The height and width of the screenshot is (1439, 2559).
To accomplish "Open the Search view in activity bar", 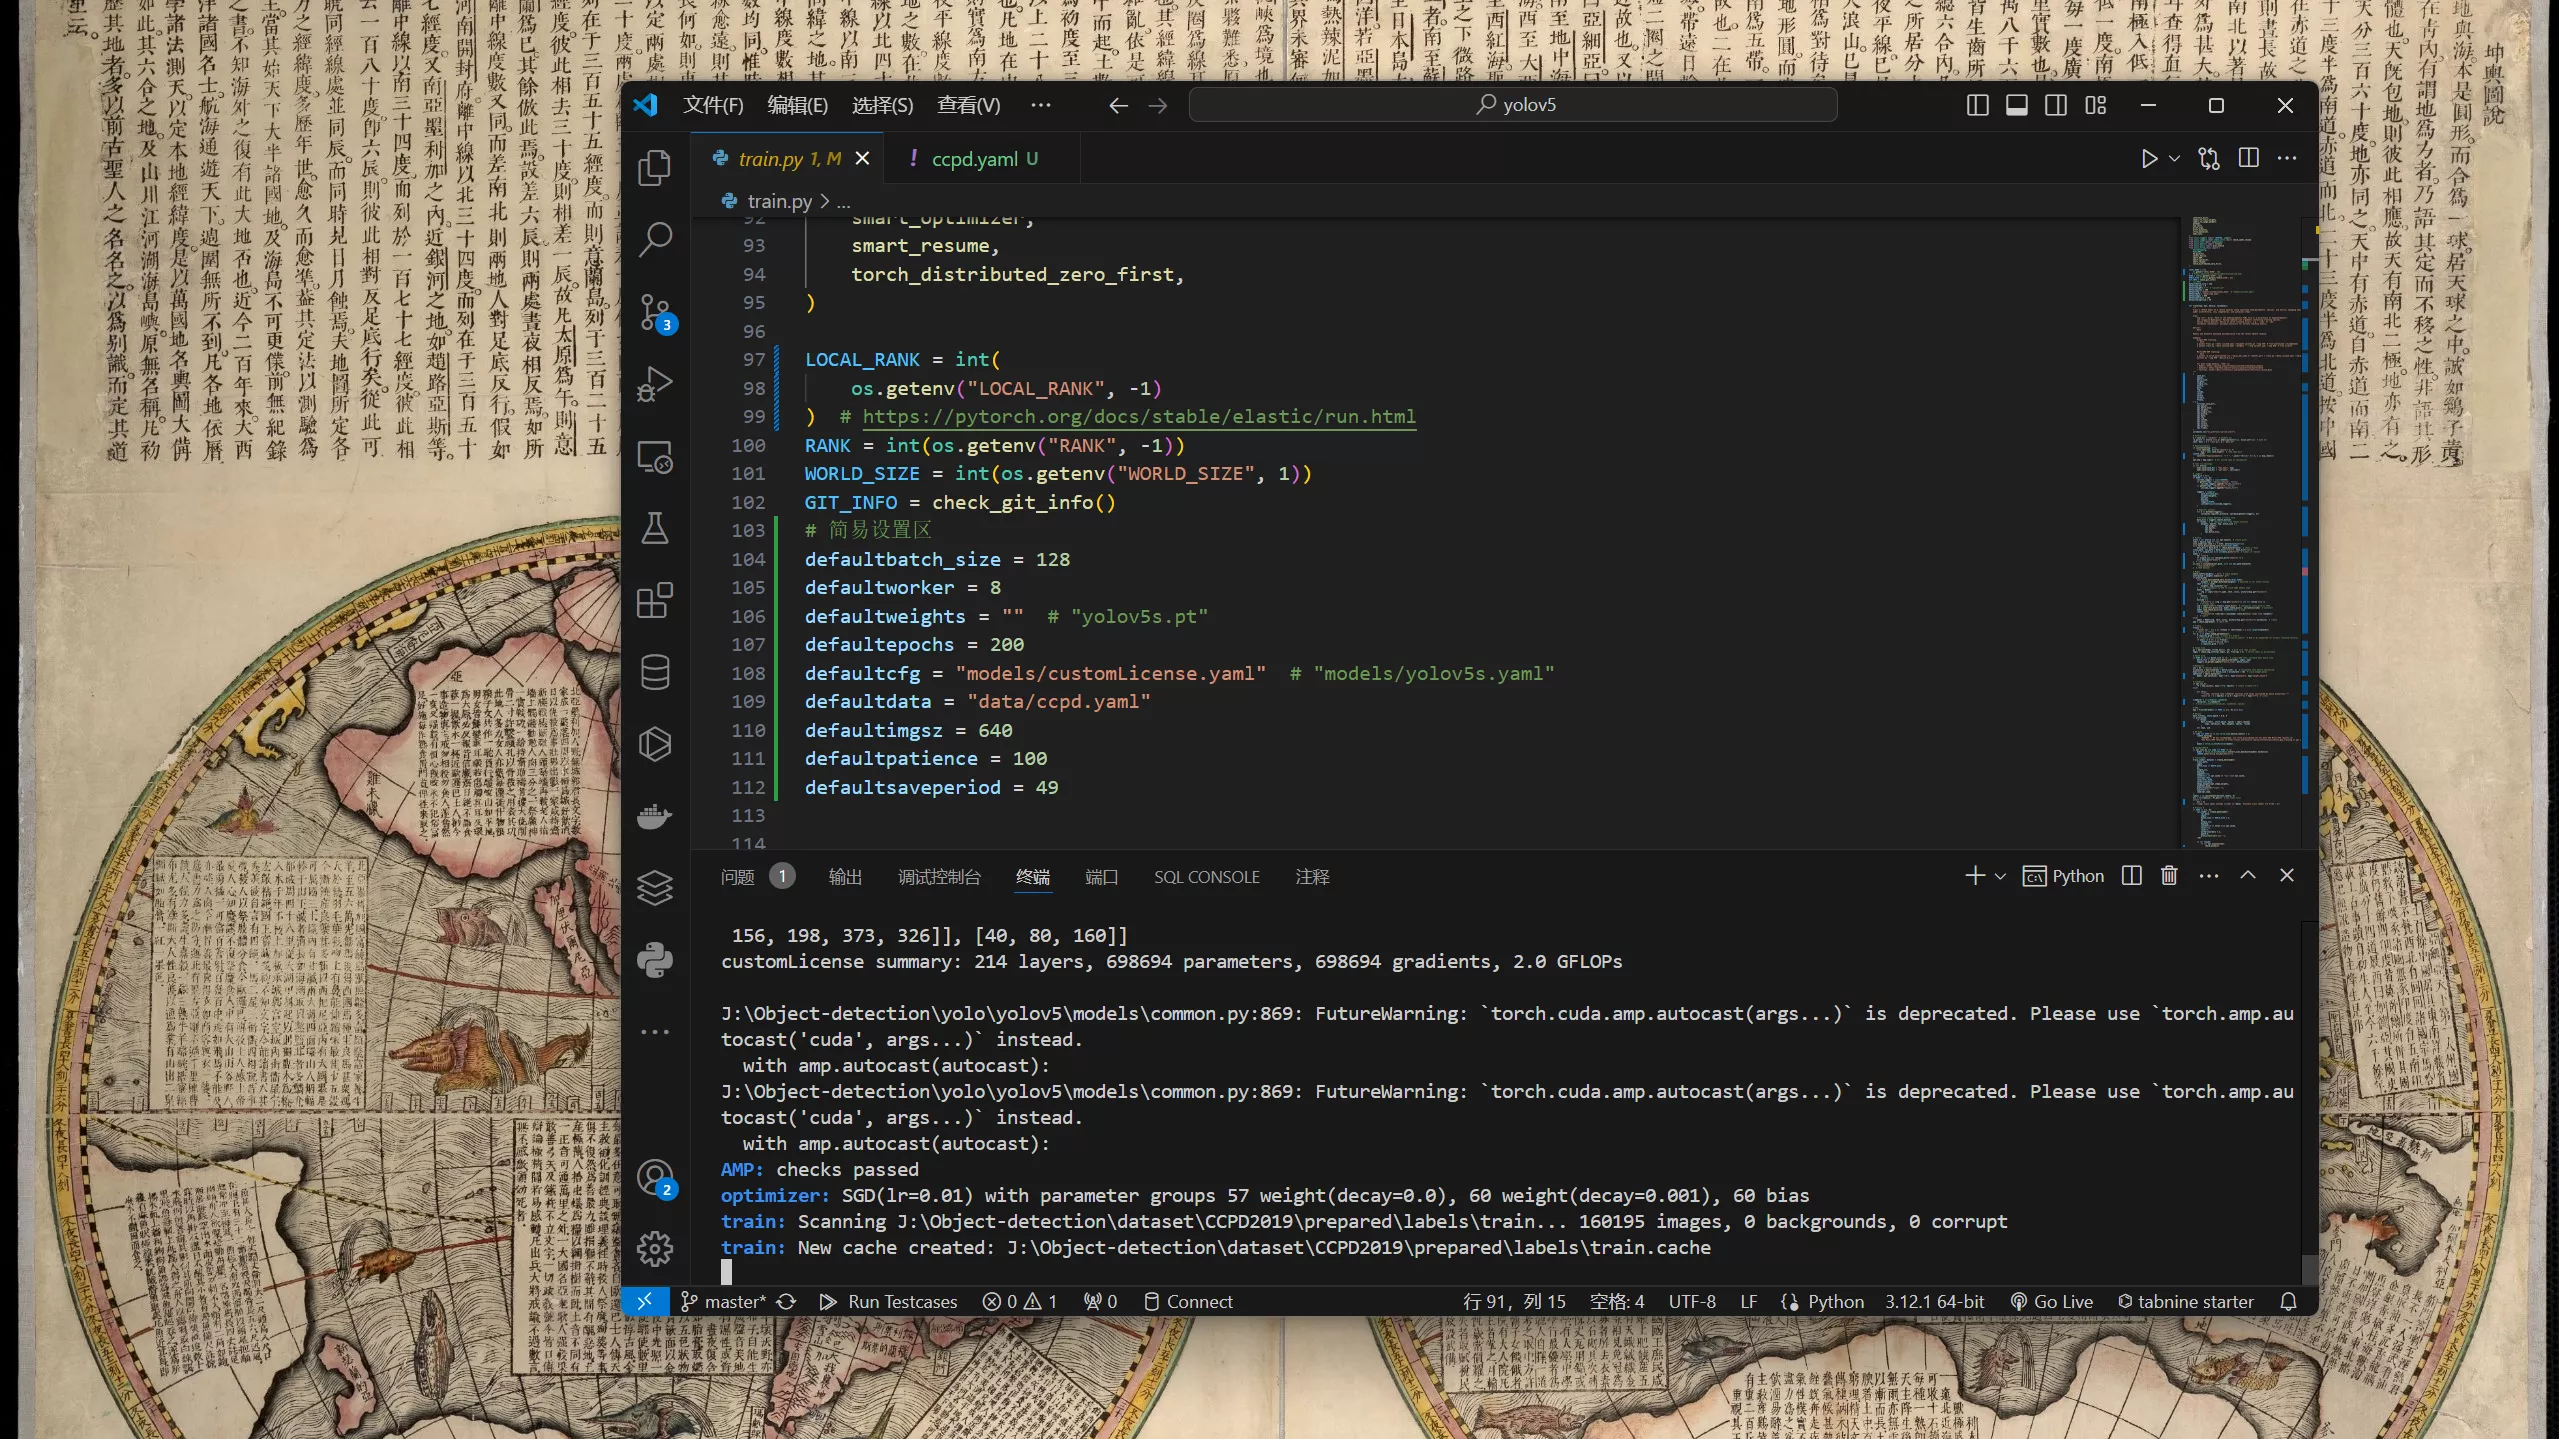I will pos(655,239).
